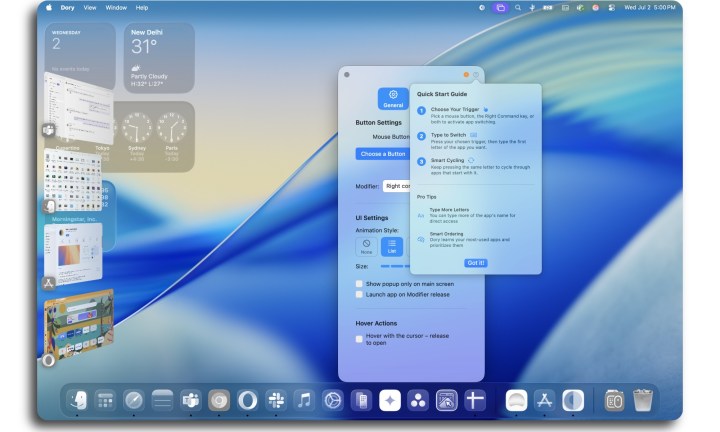The width and height of the screenshot is (720, 432).
Task: Click the highlighted Dory menu bar icon
Action: point(500,7)
